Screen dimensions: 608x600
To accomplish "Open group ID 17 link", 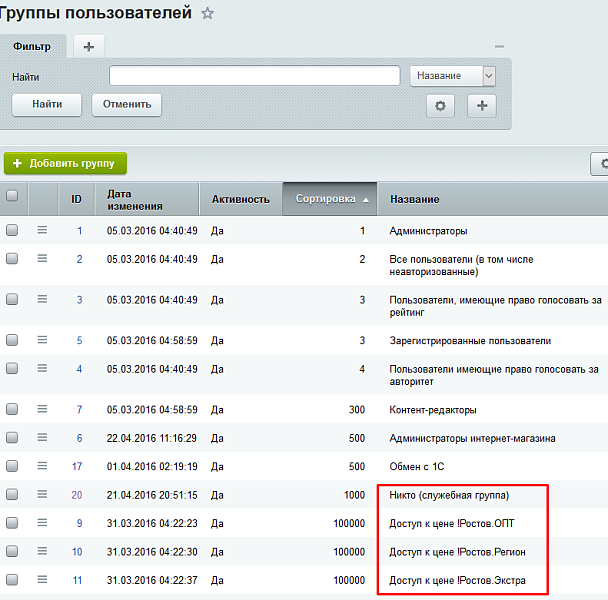I will (x=77, y=466).
